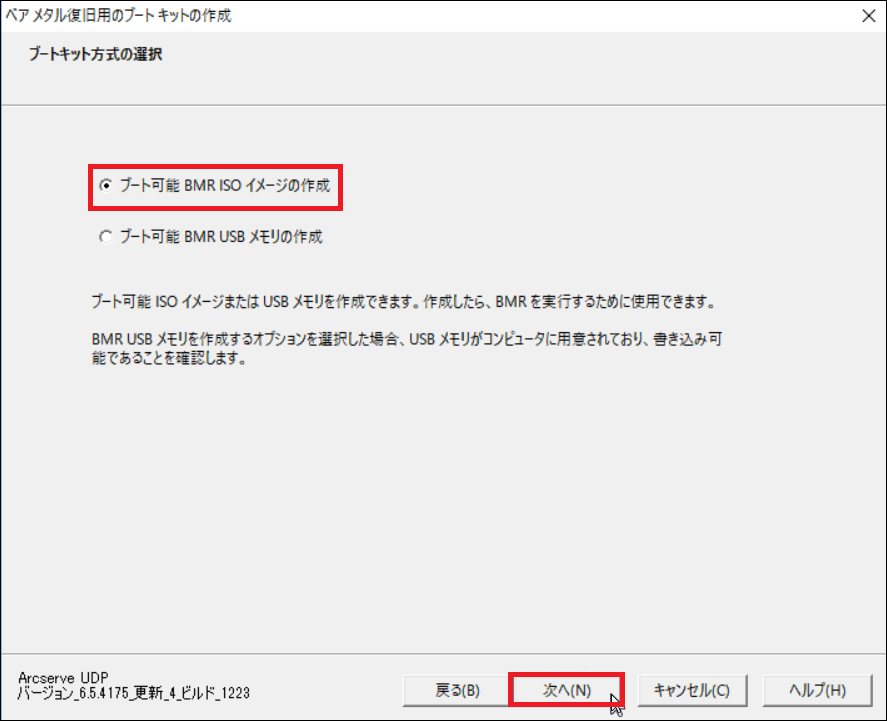Click the 次へ(N) button

coord(566,690)
